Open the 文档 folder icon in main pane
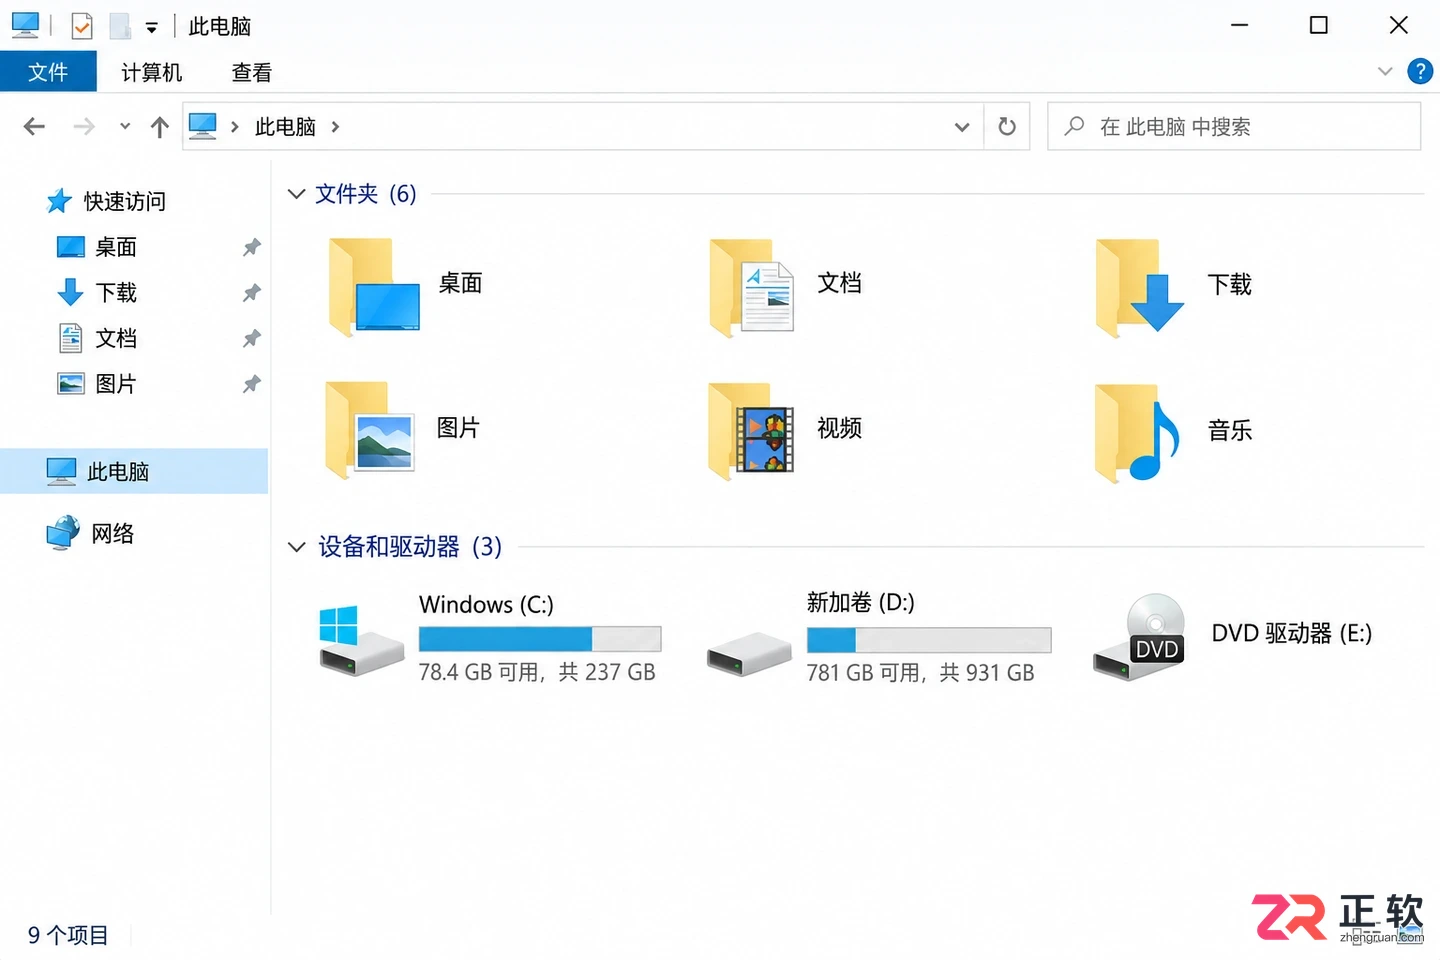 [x=752, y=287]
